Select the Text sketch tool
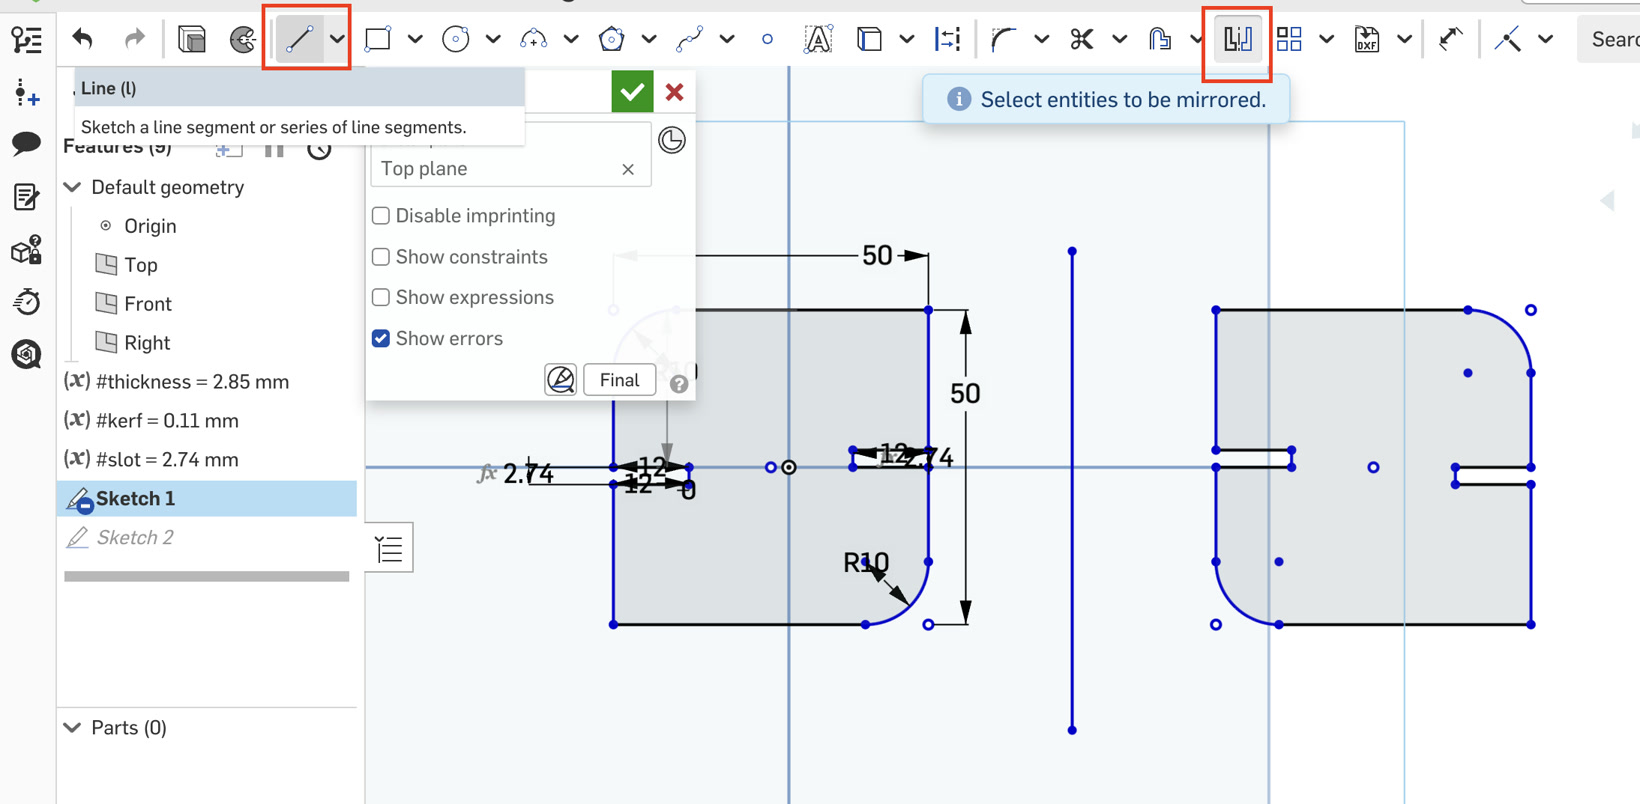The image size is (1640, 804). pyautogui.click(x=818, y=39)
